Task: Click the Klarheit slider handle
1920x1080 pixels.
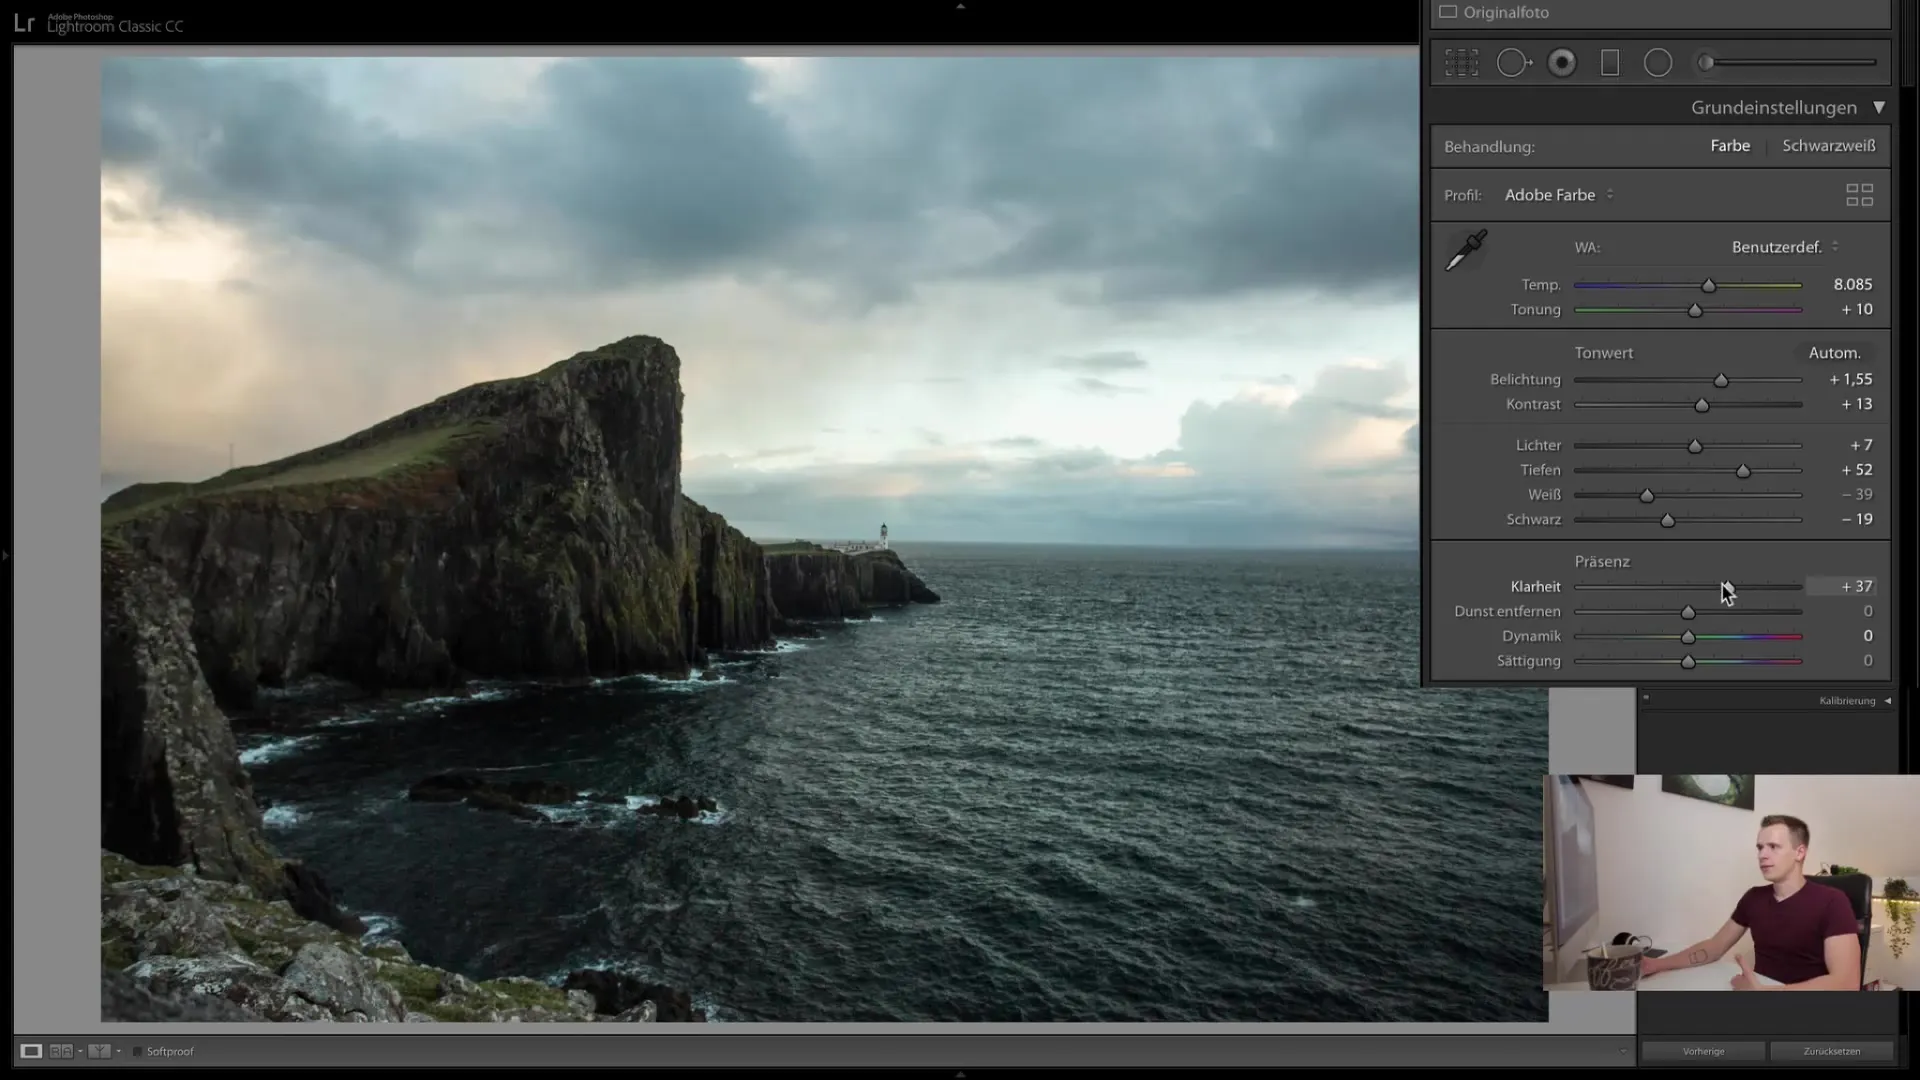Action: pos(1727,588)
